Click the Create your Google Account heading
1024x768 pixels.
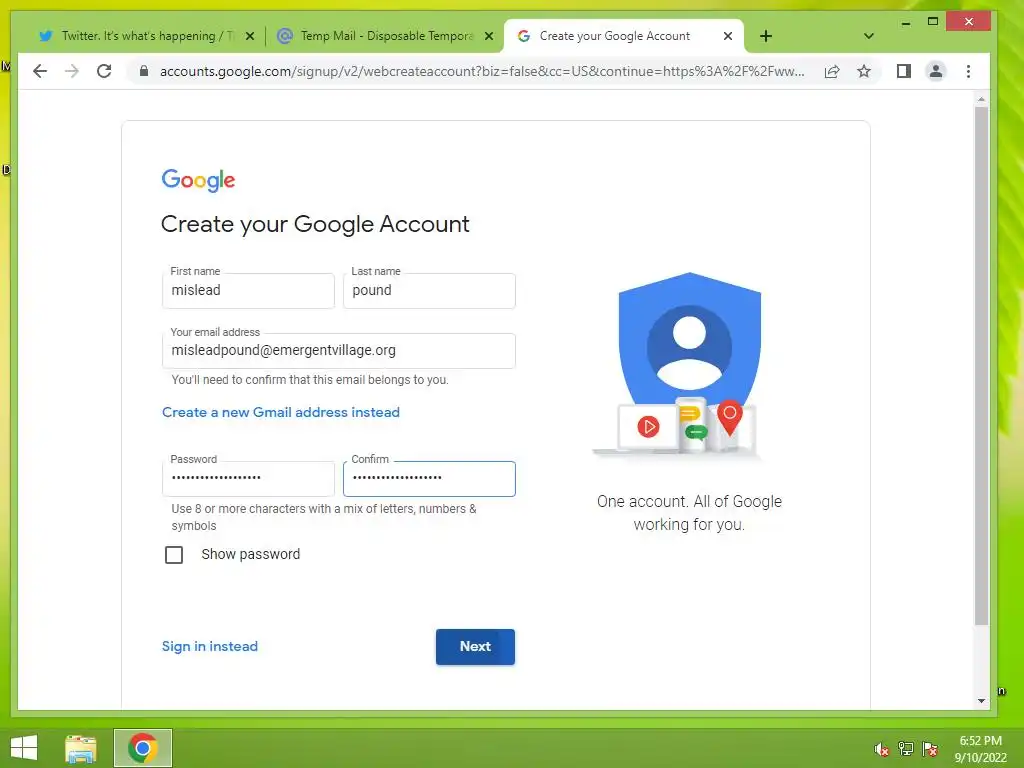[315, 224]
